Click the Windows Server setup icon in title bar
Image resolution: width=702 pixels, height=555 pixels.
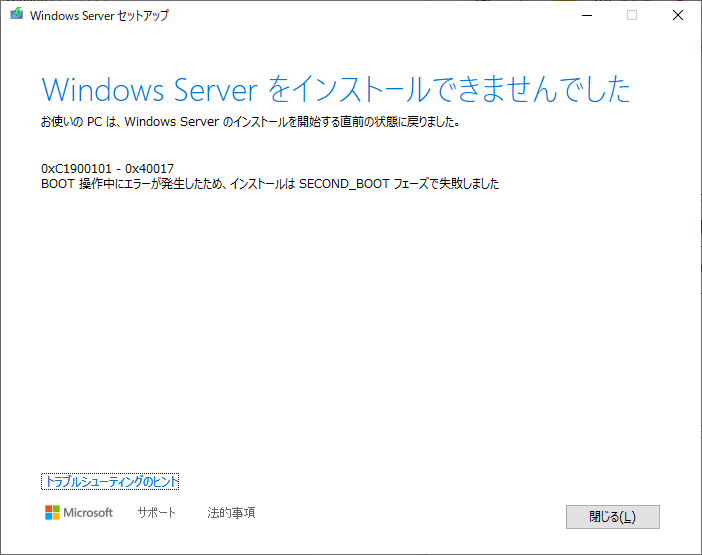coord(15,15)
